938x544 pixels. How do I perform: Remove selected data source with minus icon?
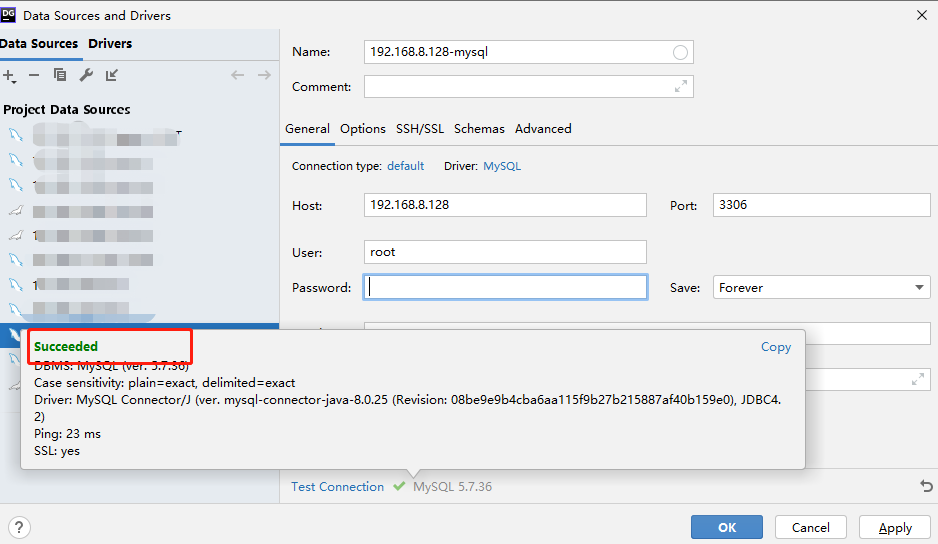point(34,75)
